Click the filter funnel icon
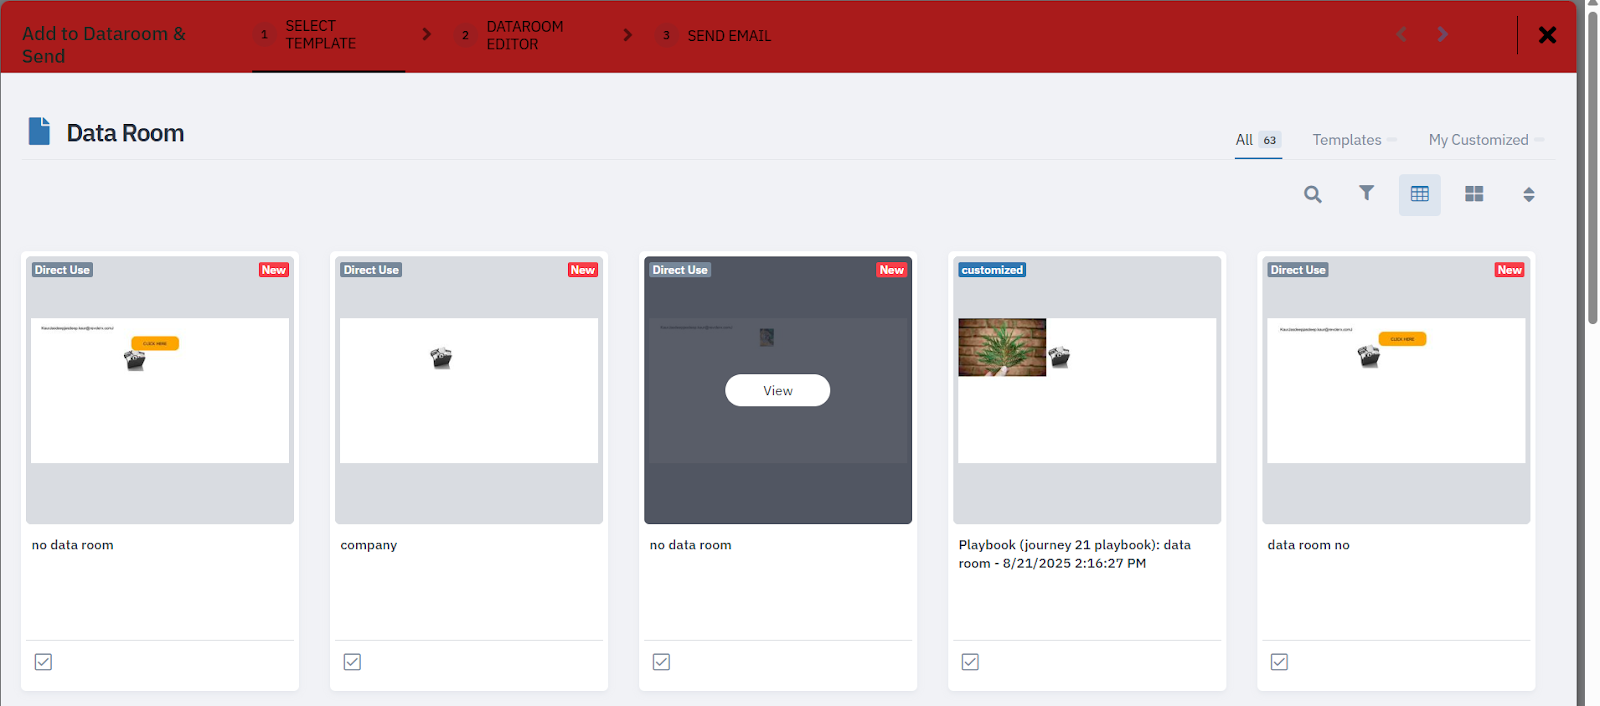The width and height of the screenshot is (1600, 706). pyautogui.click(x=1366, y=193)
